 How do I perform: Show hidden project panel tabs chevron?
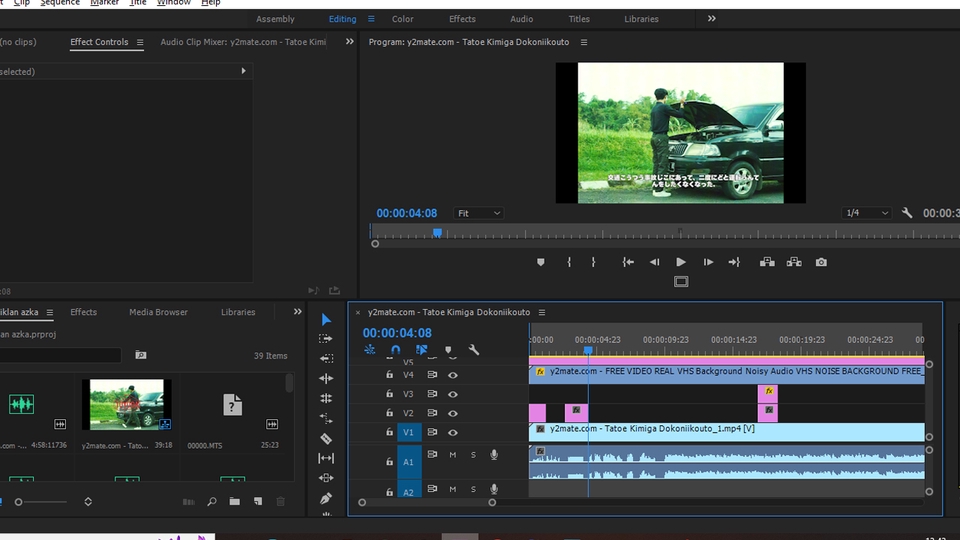[298, 312]
